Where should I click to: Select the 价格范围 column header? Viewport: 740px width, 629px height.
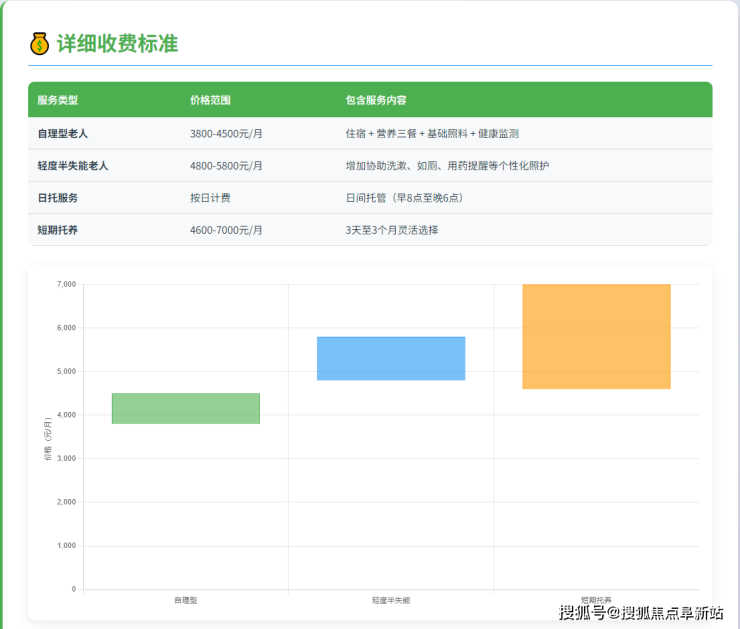coord(210,100)
